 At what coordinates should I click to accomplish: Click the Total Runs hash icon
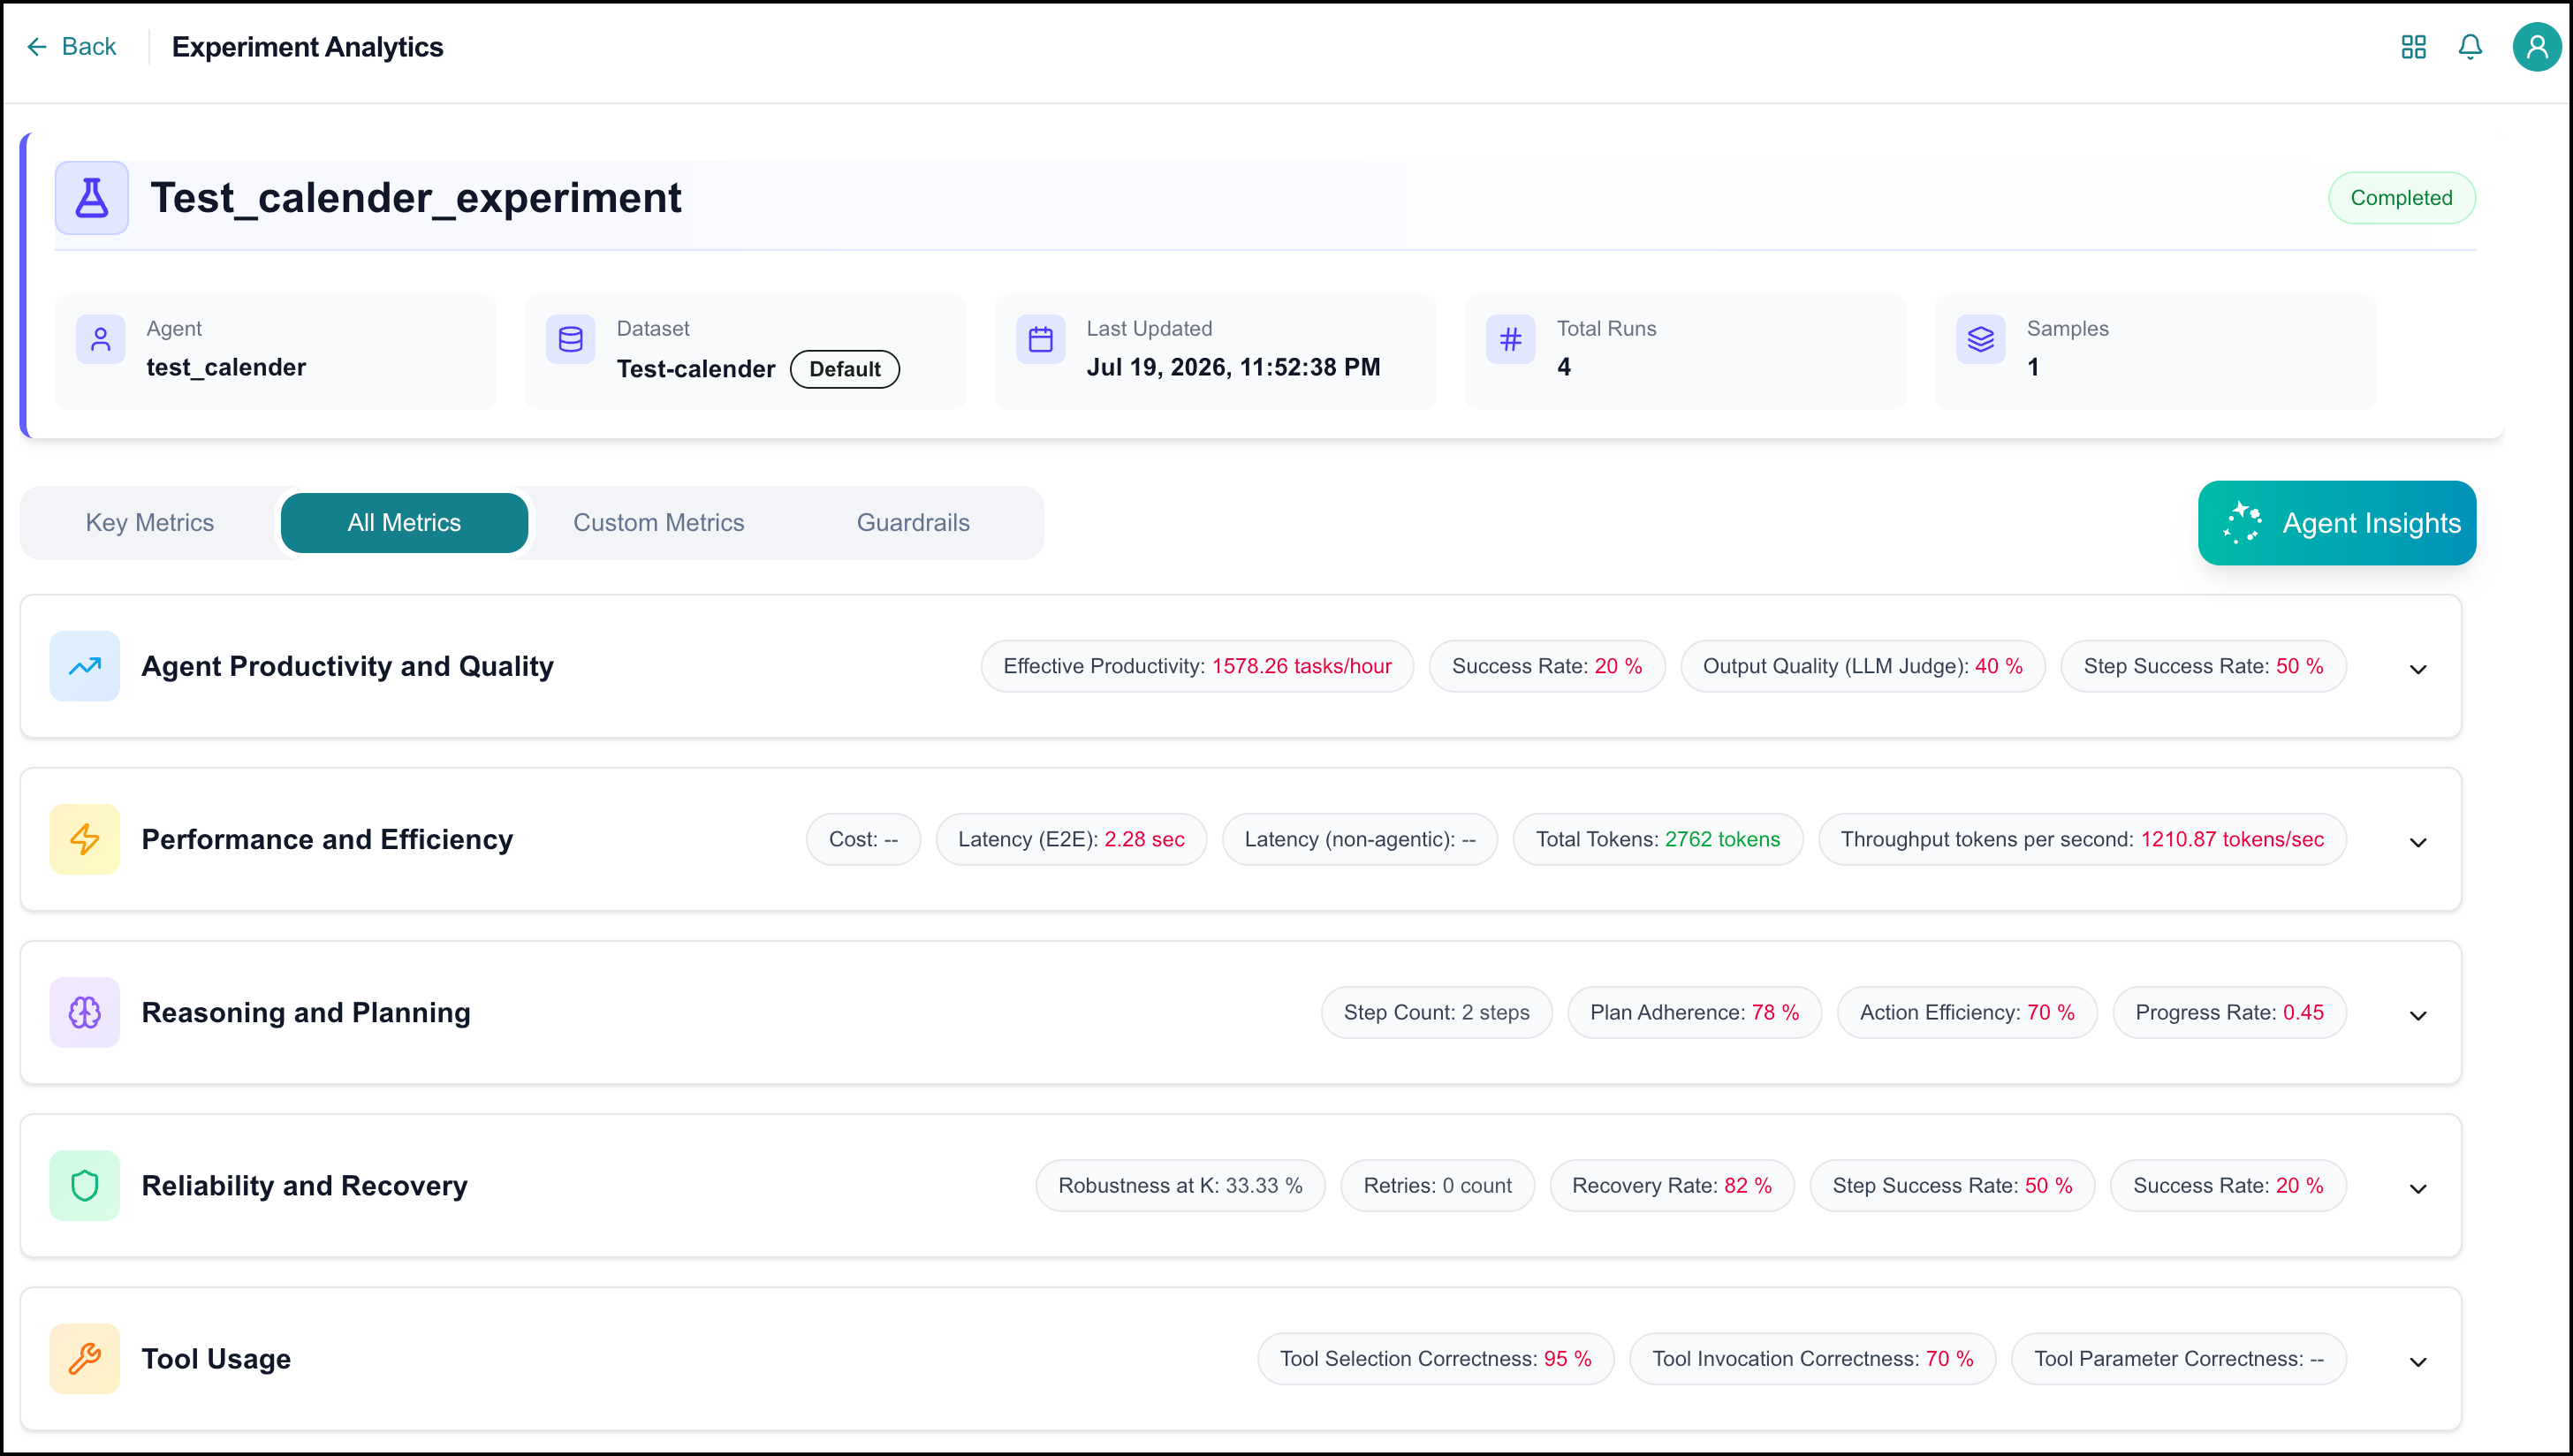tap(1511, 340)
